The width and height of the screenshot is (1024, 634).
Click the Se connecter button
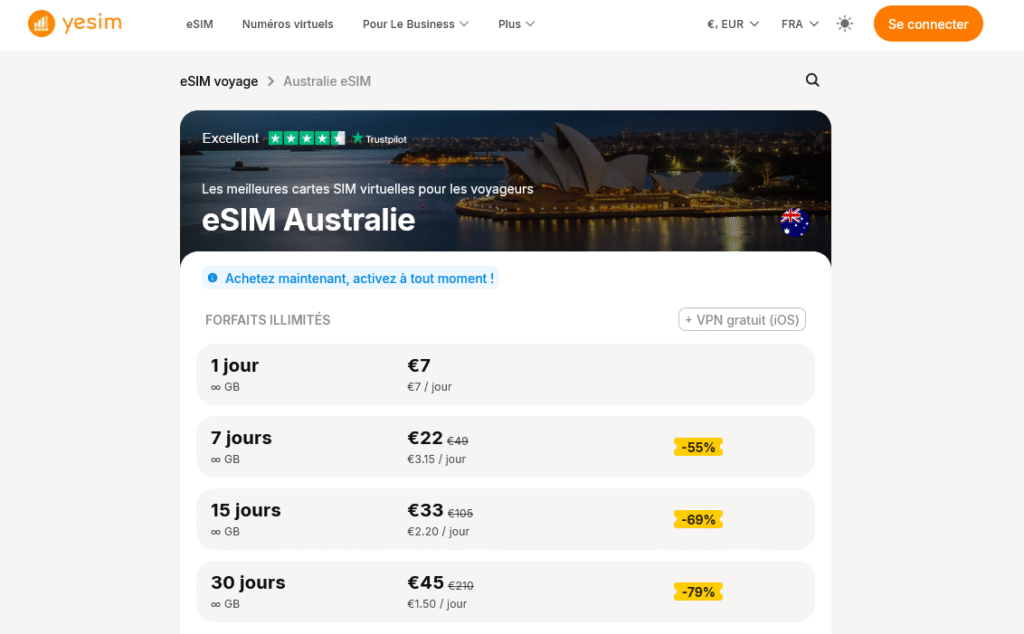928,23
